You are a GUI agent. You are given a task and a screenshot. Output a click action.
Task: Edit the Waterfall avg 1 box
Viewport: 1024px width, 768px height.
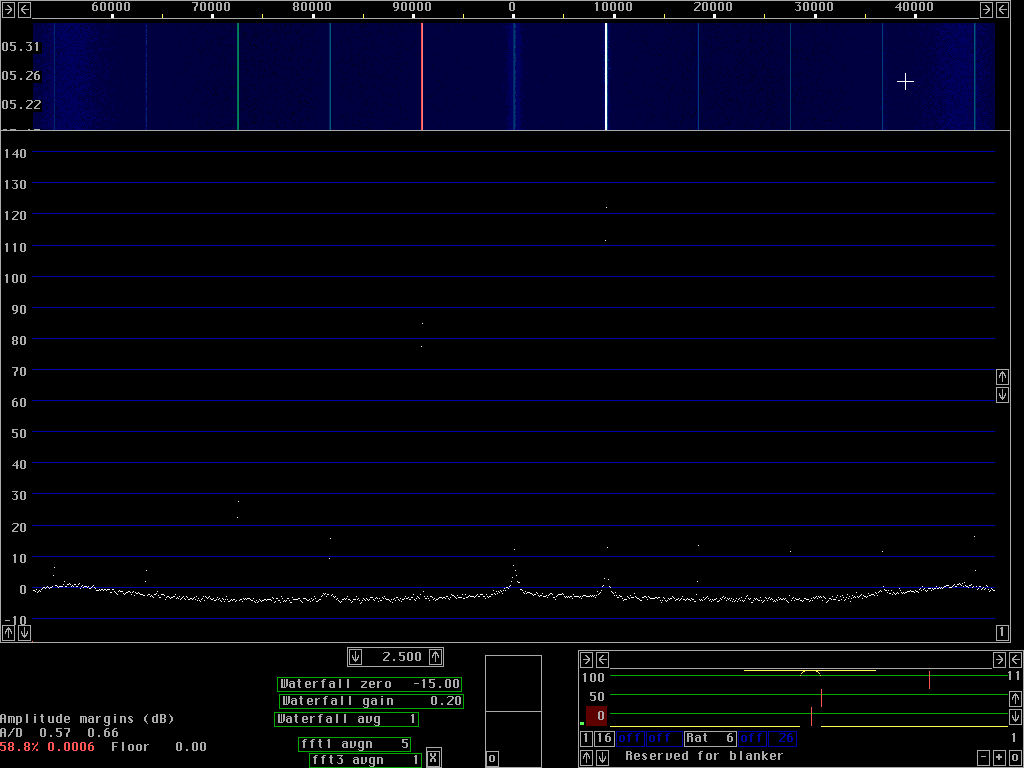coord(347,719)
